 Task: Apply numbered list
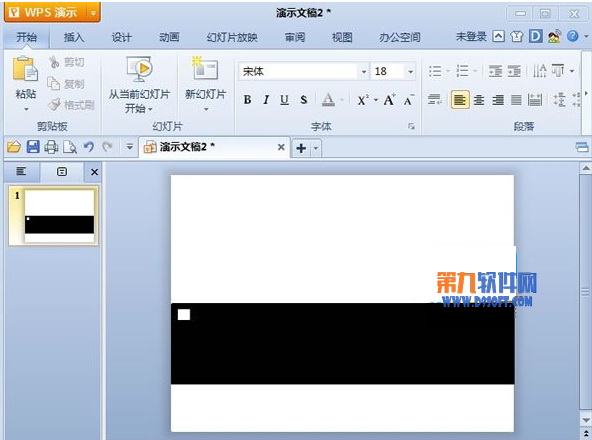(462, 71)
